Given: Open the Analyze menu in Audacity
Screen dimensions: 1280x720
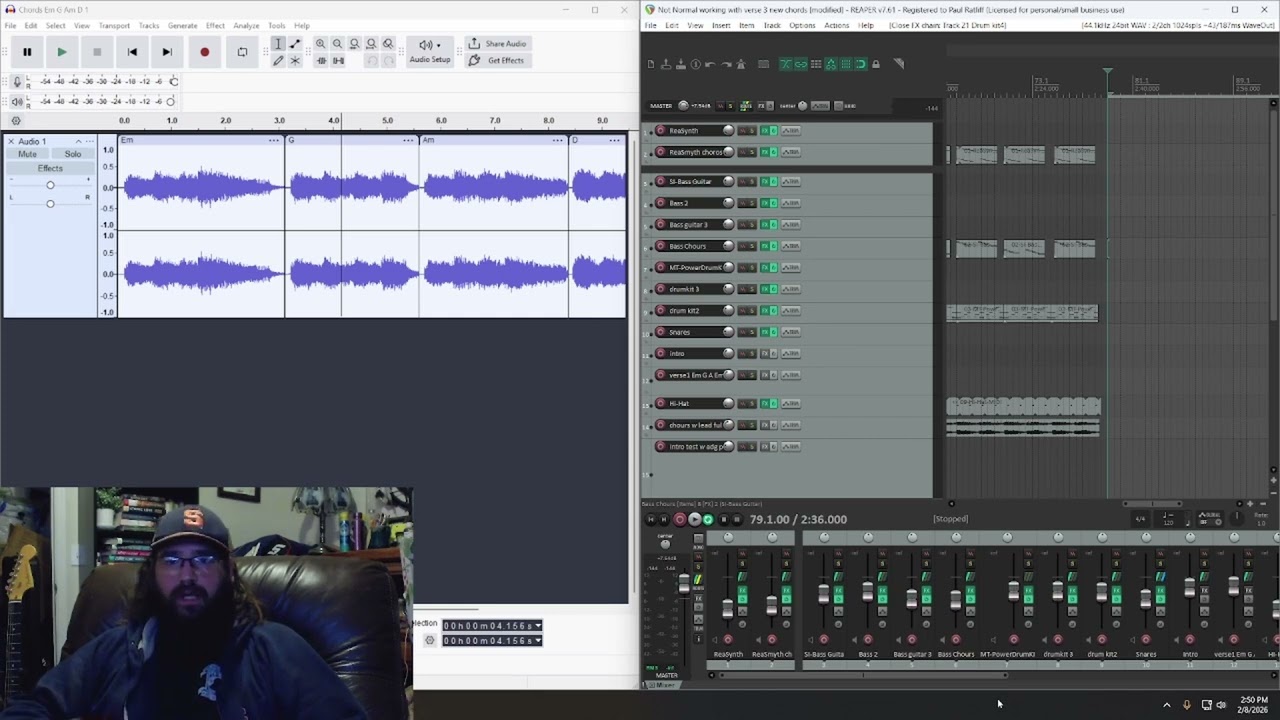Looking at the screenshot, I should (x=246, y=25).
